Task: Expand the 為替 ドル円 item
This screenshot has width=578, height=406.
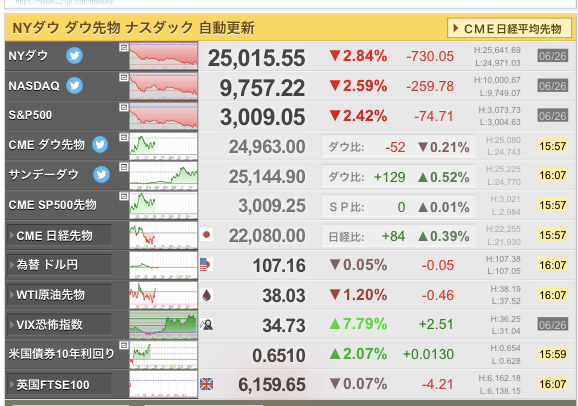Action: click(x=59, y=265)
